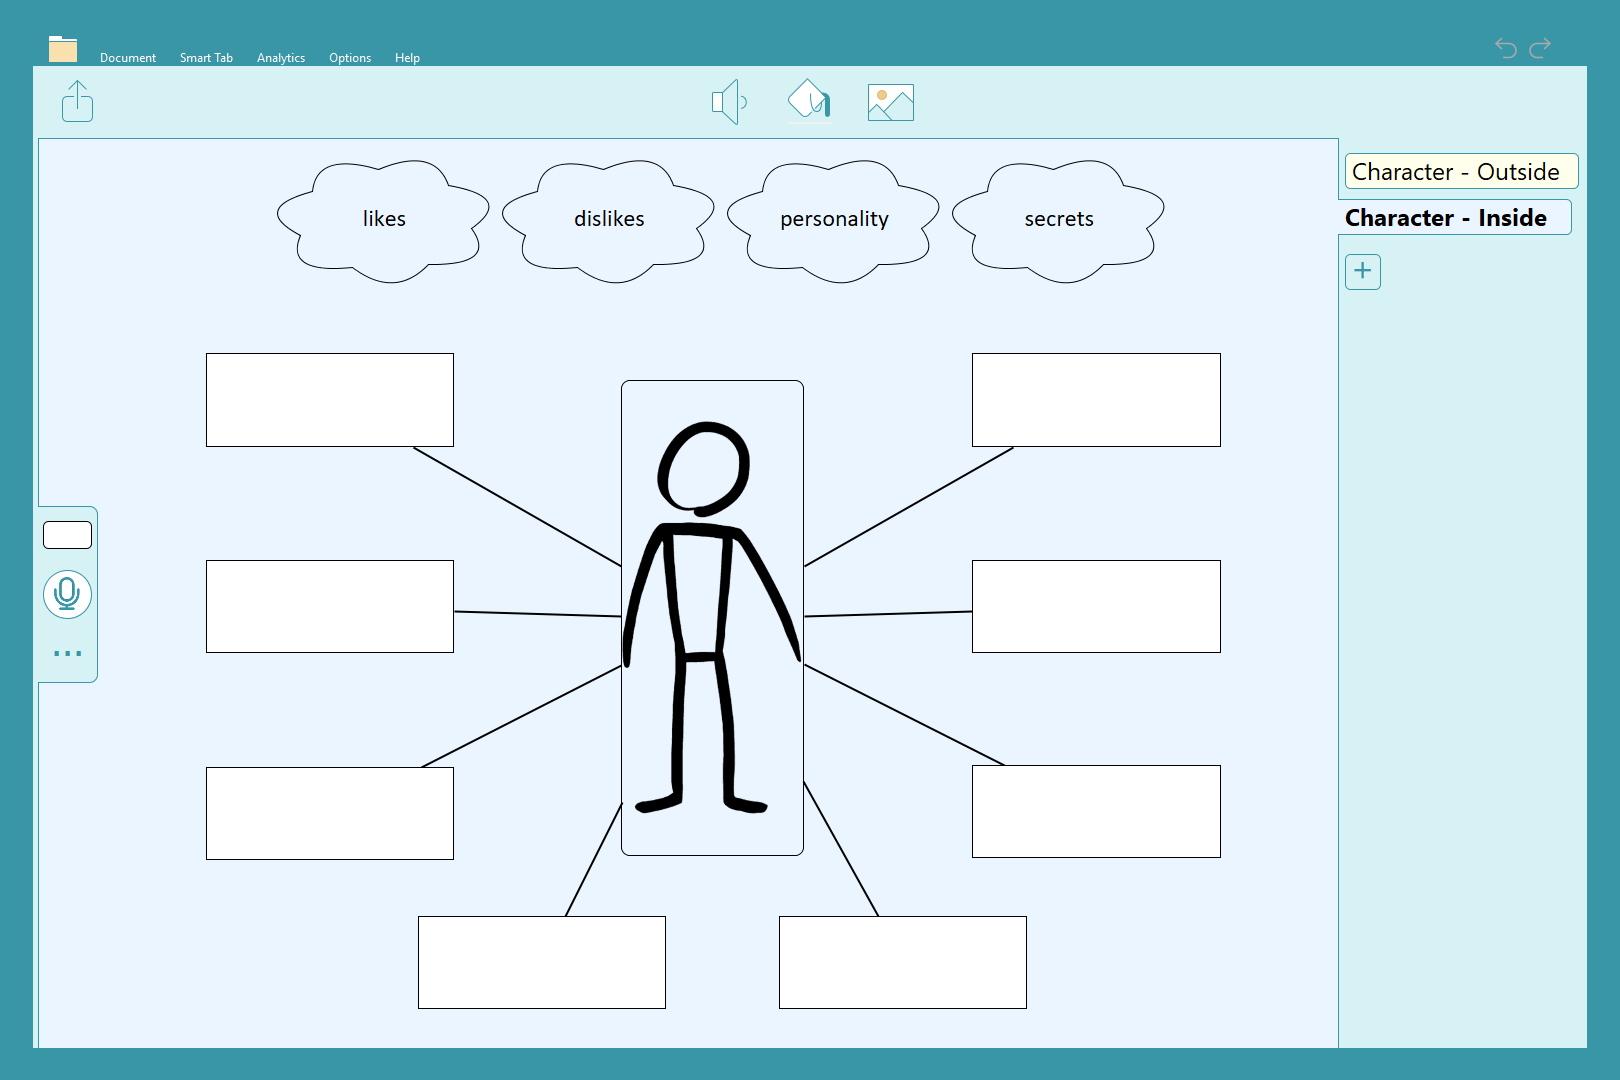Viewport: 1620px width, 1080px height.
Task: Click the undo arrow
Action: tap(1505, 47)
